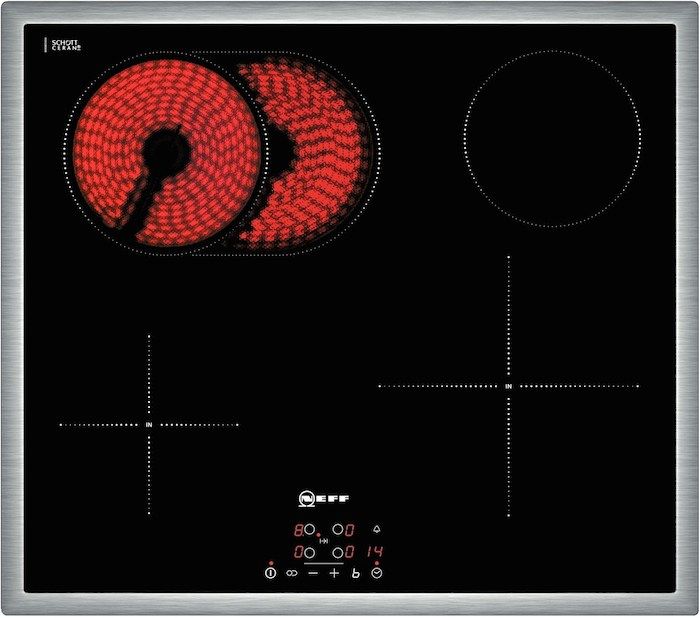700x618 pixels.
Task: Tap the timer display showing 14
Action: 377,552
